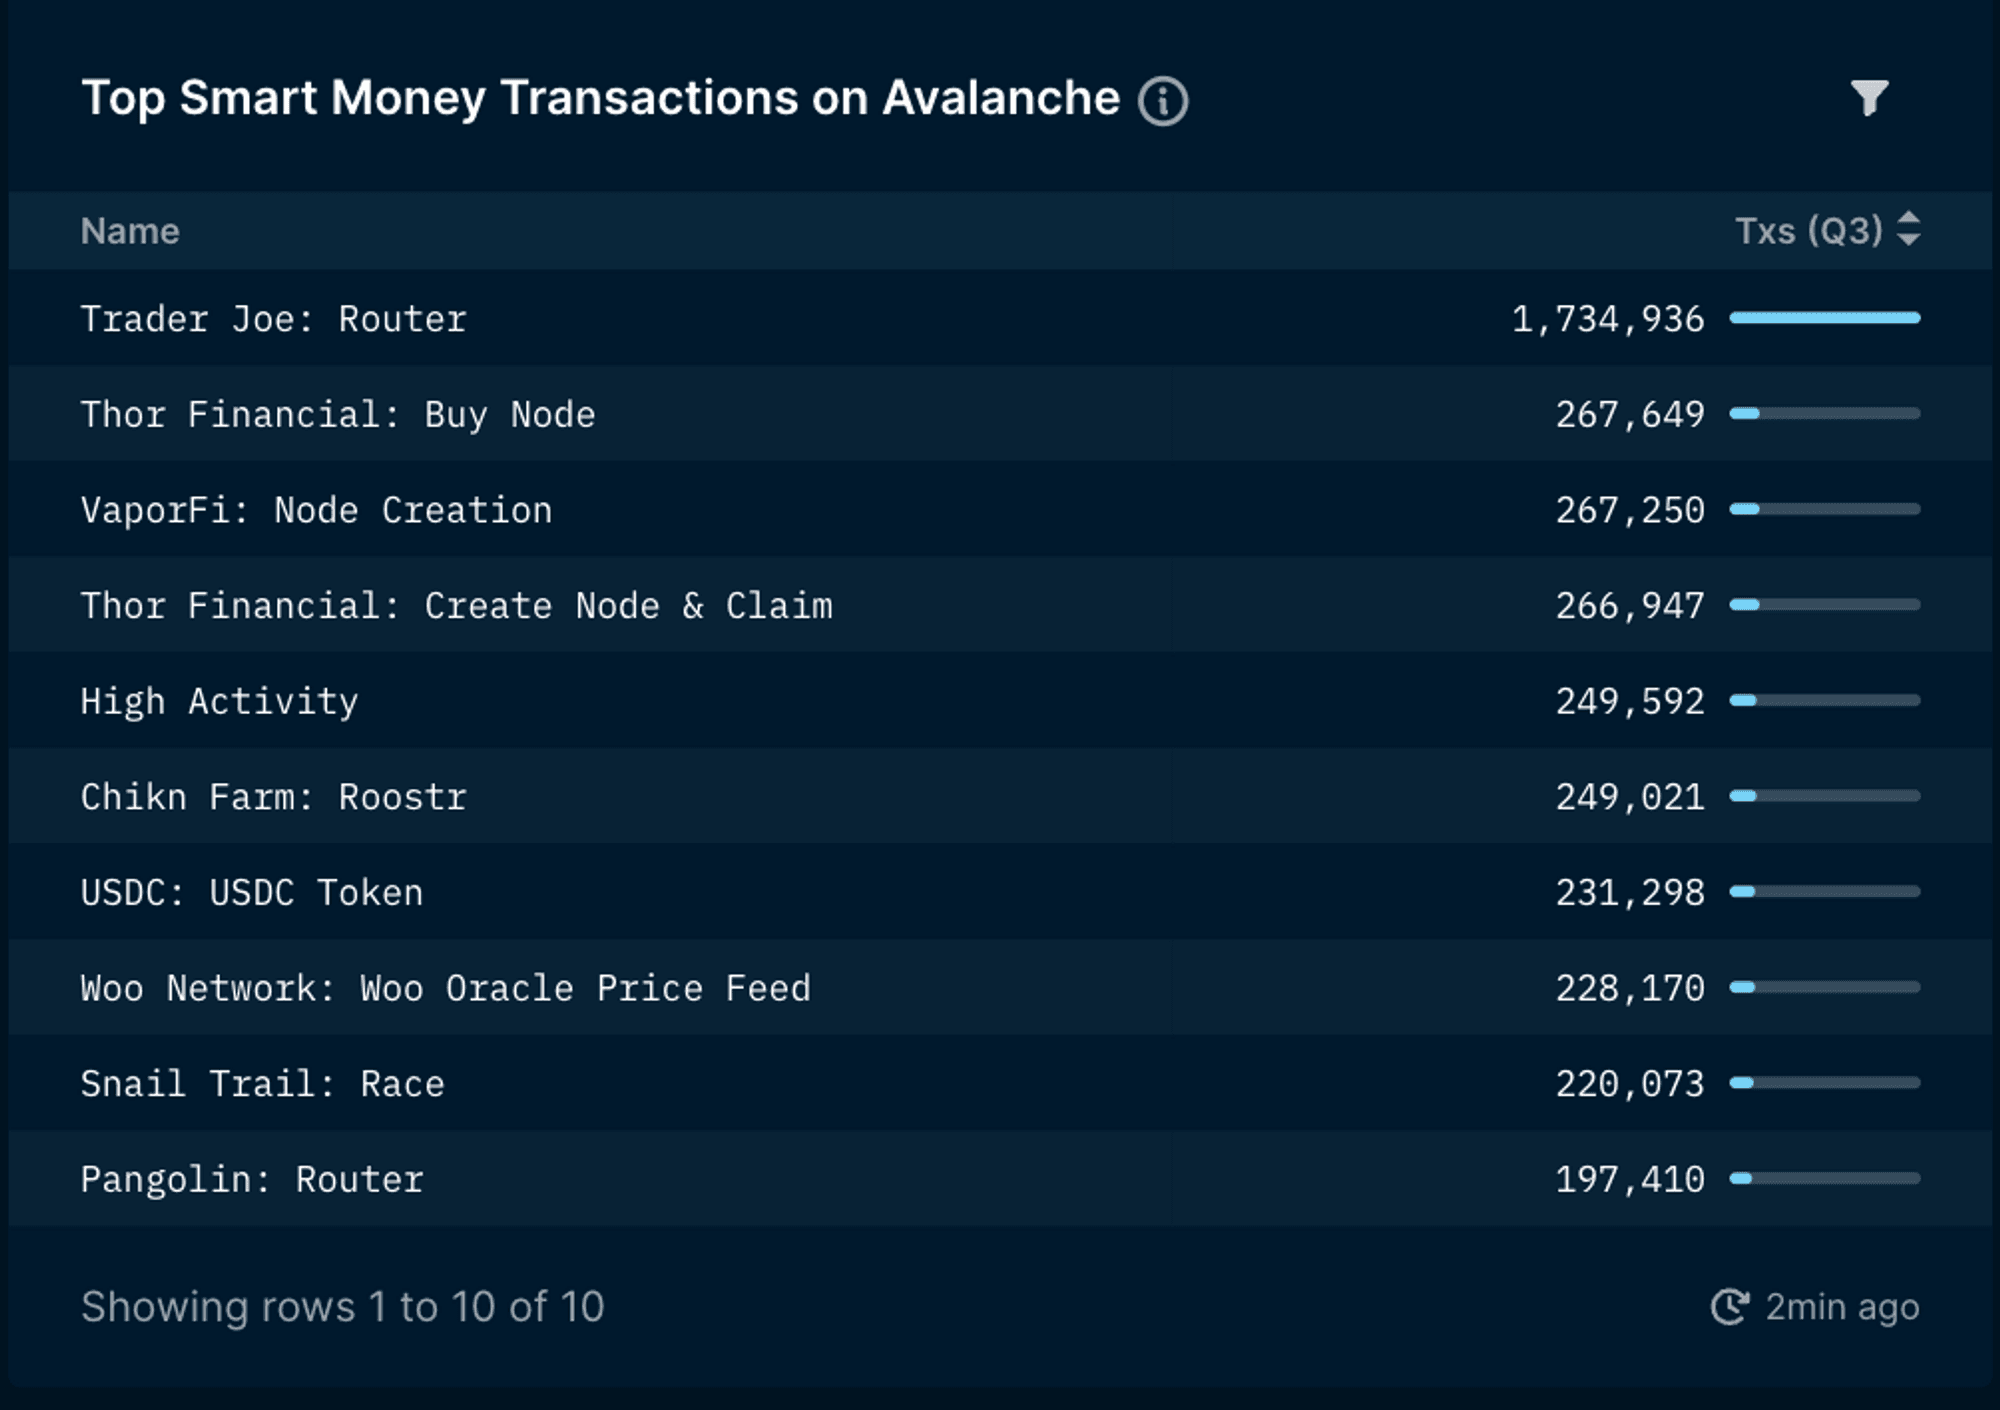Click the info icon beside the title
Image resolution: width=2000 pixels, height=1410 pixels.
[1163, 101]
